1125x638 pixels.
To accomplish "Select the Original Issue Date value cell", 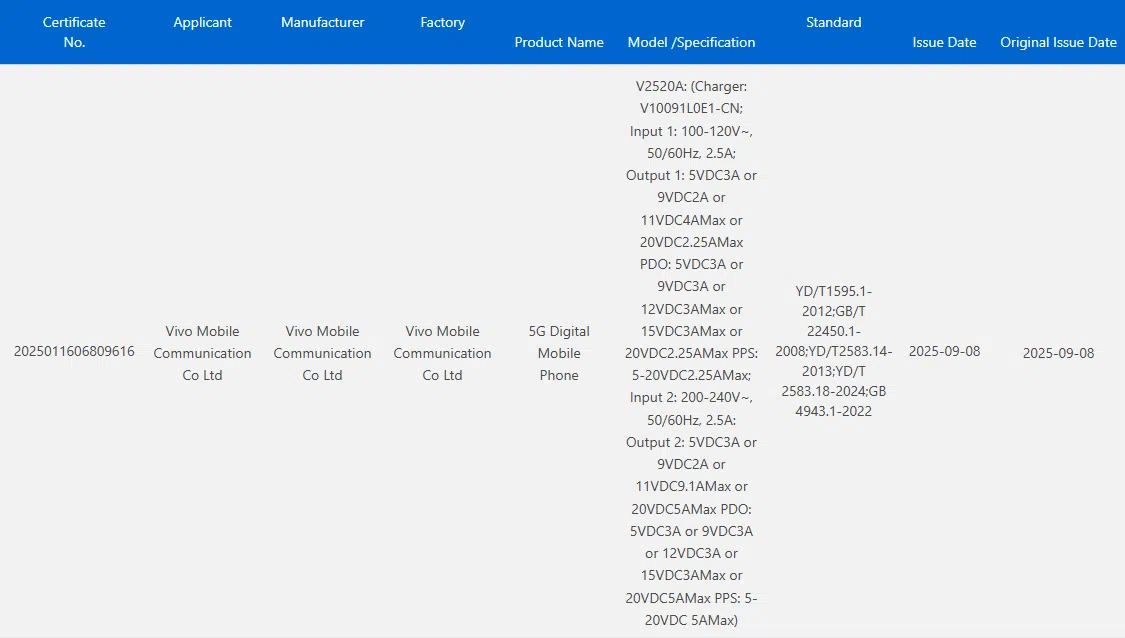I will [x=1058, y=353].
